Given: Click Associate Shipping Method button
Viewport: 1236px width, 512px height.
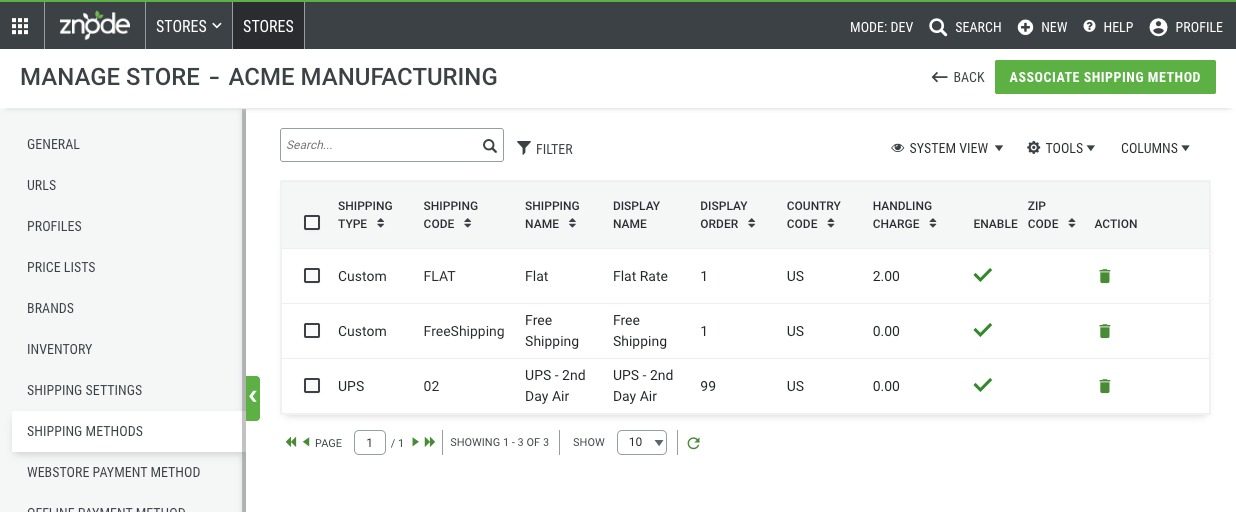Looking at the screenshot, I should [x=1105, y=77].
